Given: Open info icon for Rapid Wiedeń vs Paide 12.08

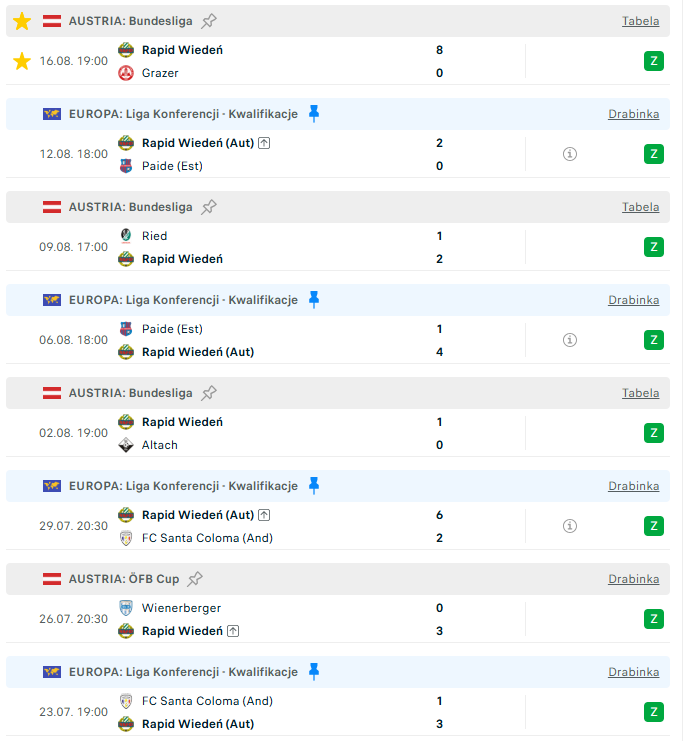Looking at the screenshot, I should pyautogui.click(x=570, y=154).
